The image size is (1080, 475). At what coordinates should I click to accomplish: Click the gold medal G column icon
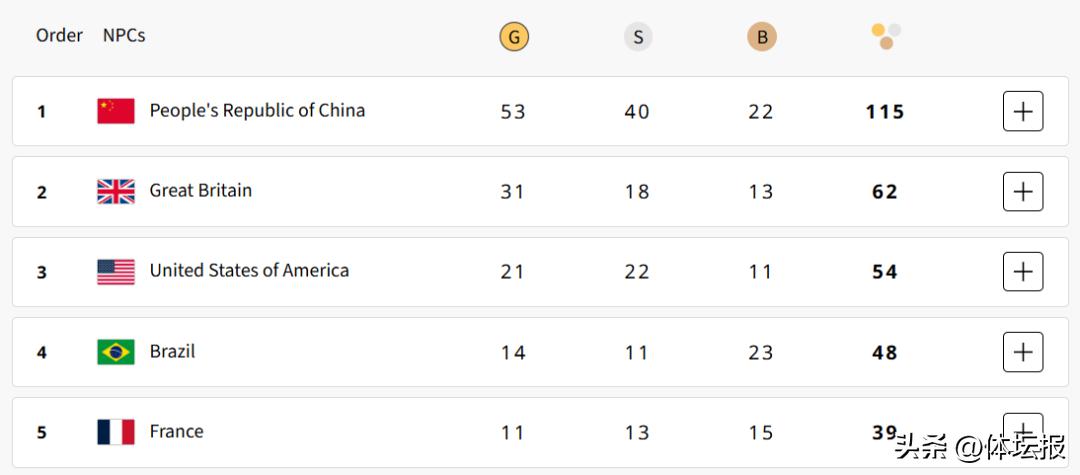coord(514,38)
